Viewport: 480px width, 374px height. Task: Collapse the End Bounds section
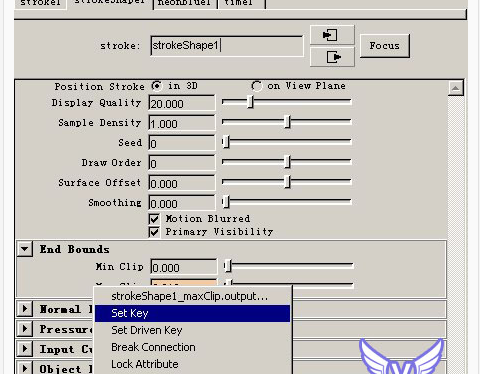point(25,249)
